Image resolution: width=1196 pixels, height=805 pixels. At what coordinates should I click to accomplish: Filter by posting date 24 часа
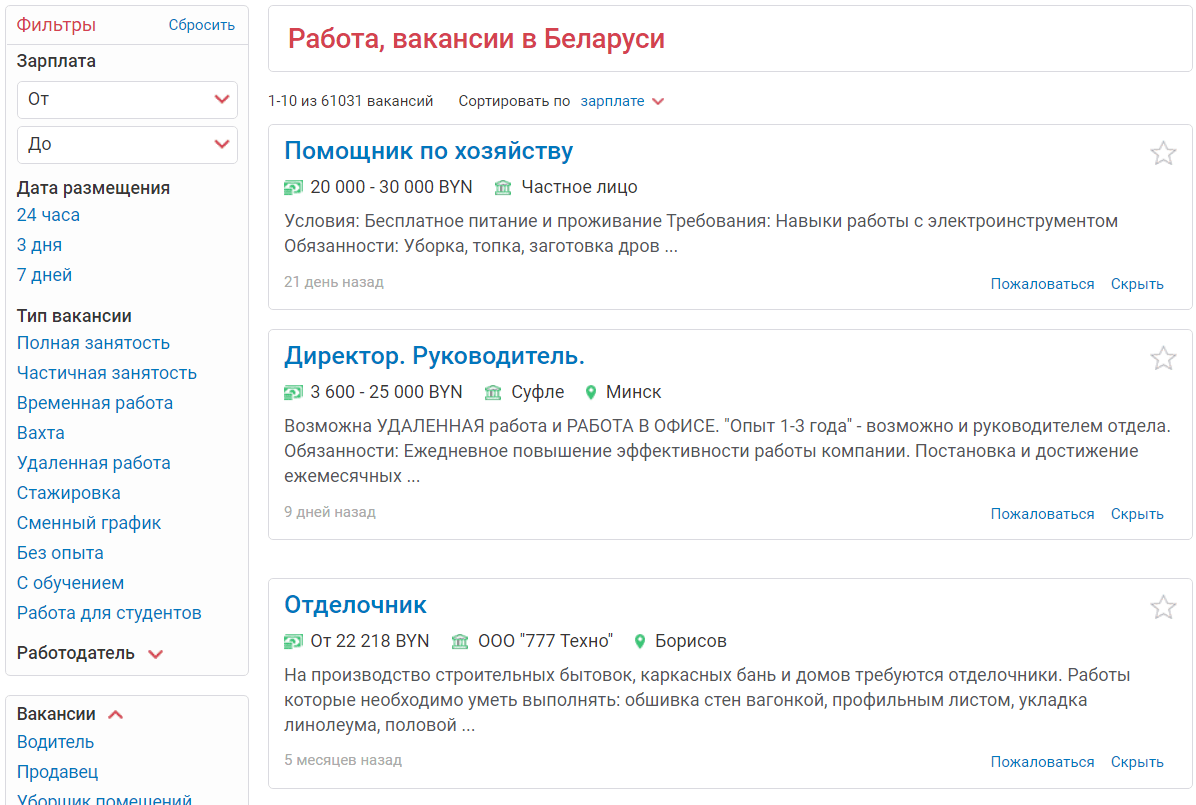48,215
